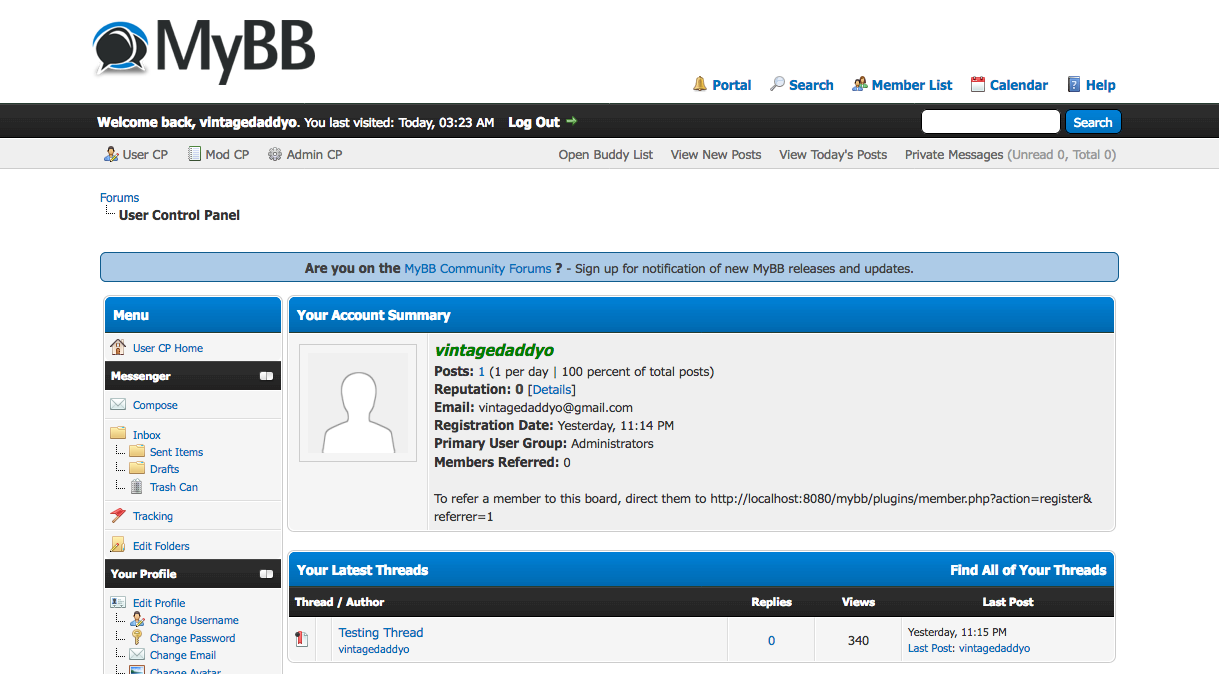The height and width of the screenshot is (674, 1219).
Task: Open the Testing Thread link
Action: pos(380,632)
